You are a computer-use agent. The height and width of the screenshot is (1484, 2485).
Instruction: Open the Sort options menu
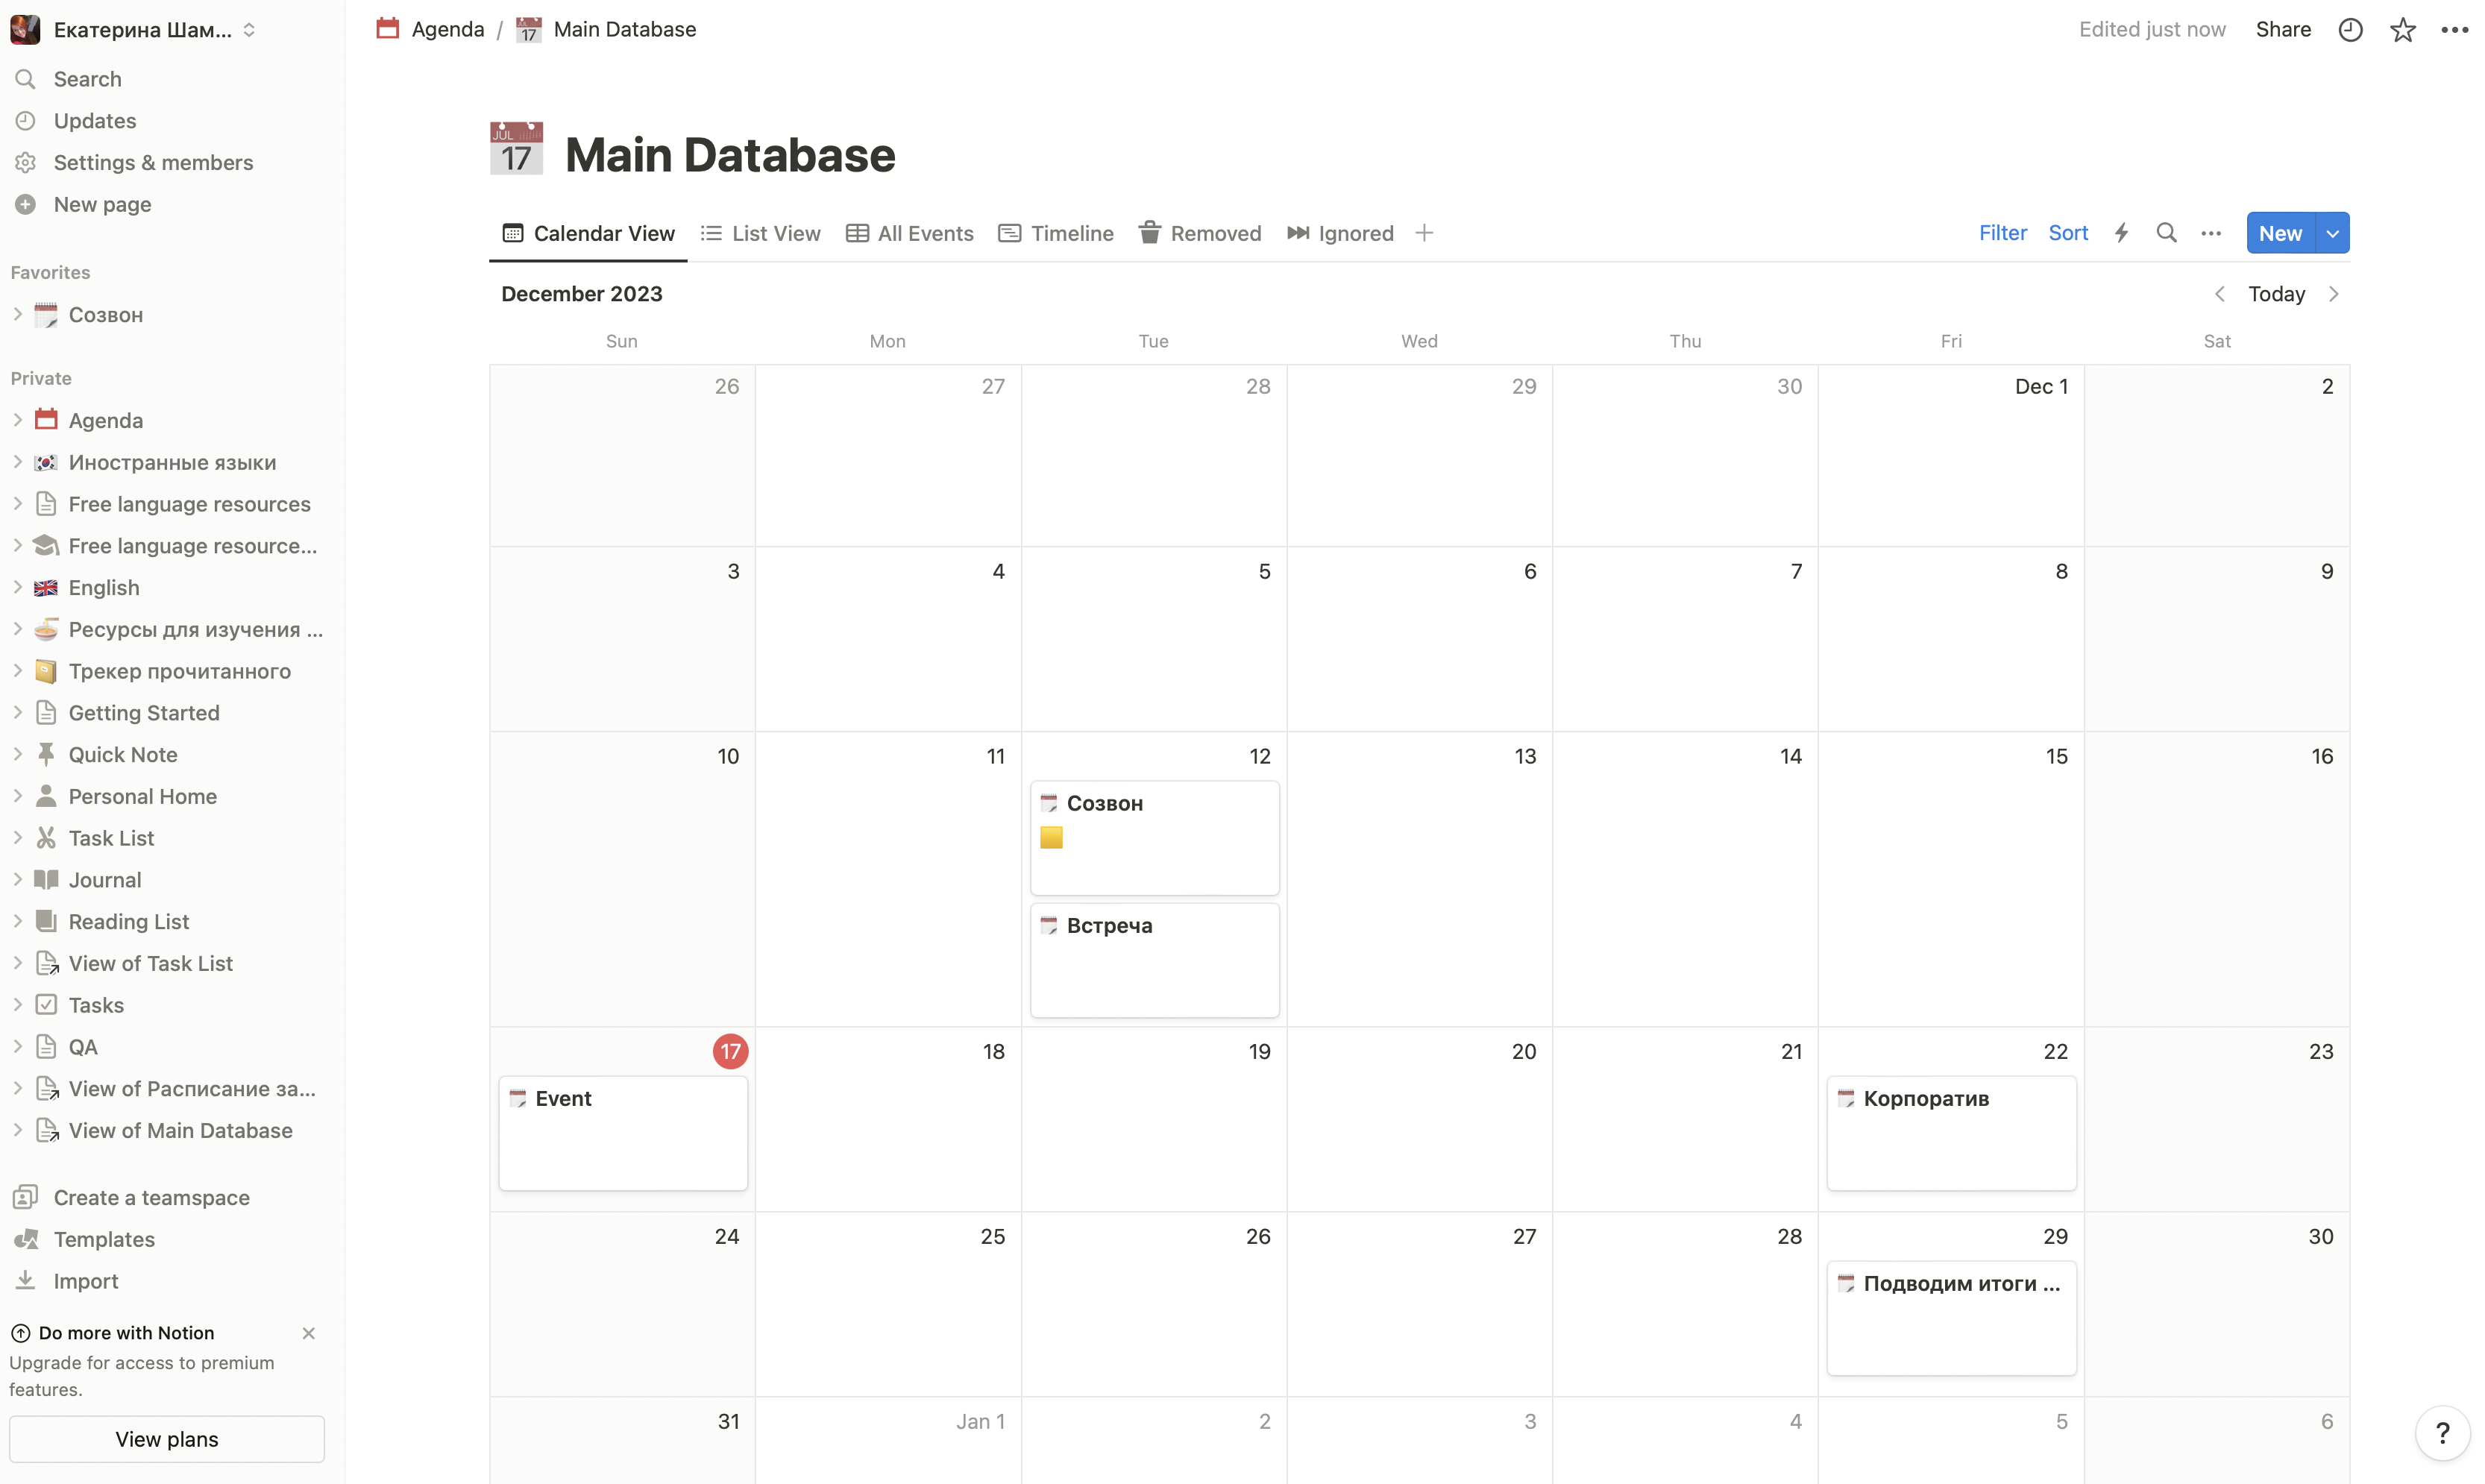pos(2068,231)
